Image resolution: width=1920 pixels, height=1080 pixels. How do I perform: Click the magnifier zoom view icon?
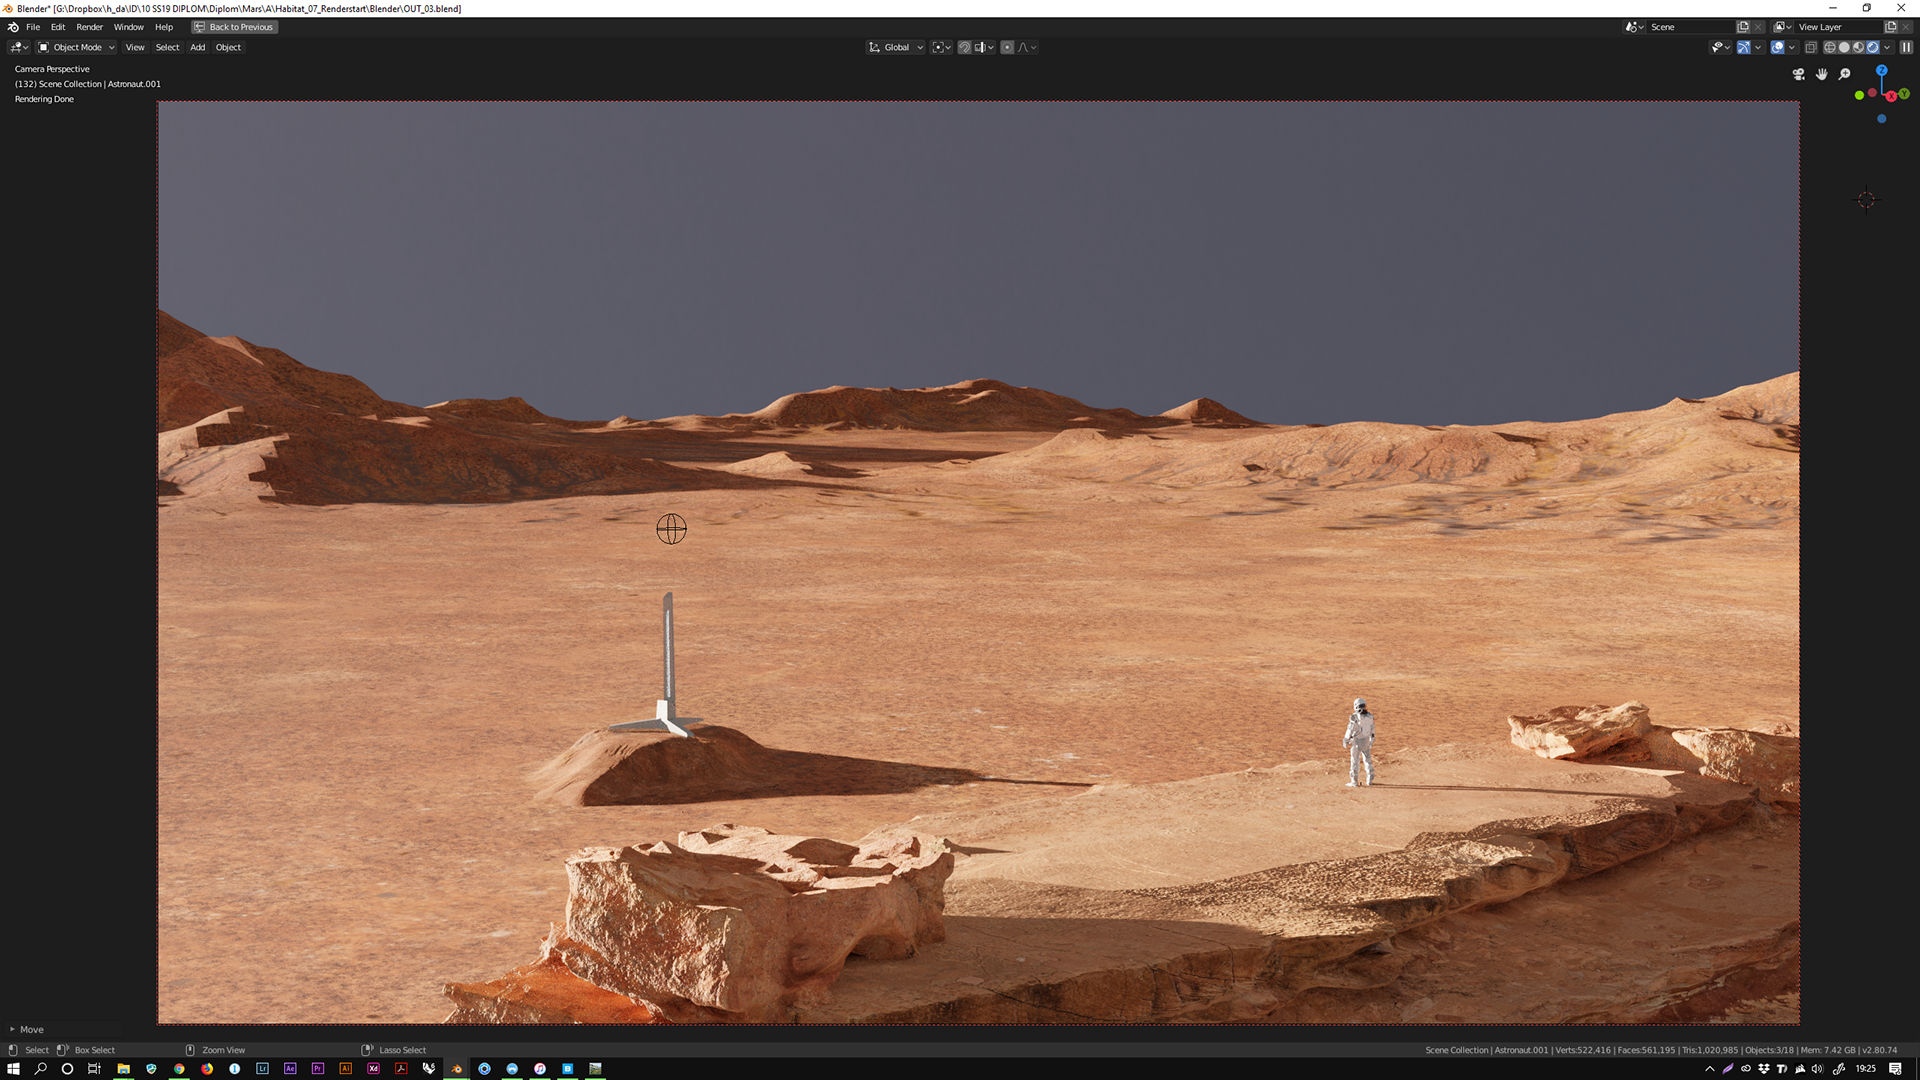pos(1845,74)
